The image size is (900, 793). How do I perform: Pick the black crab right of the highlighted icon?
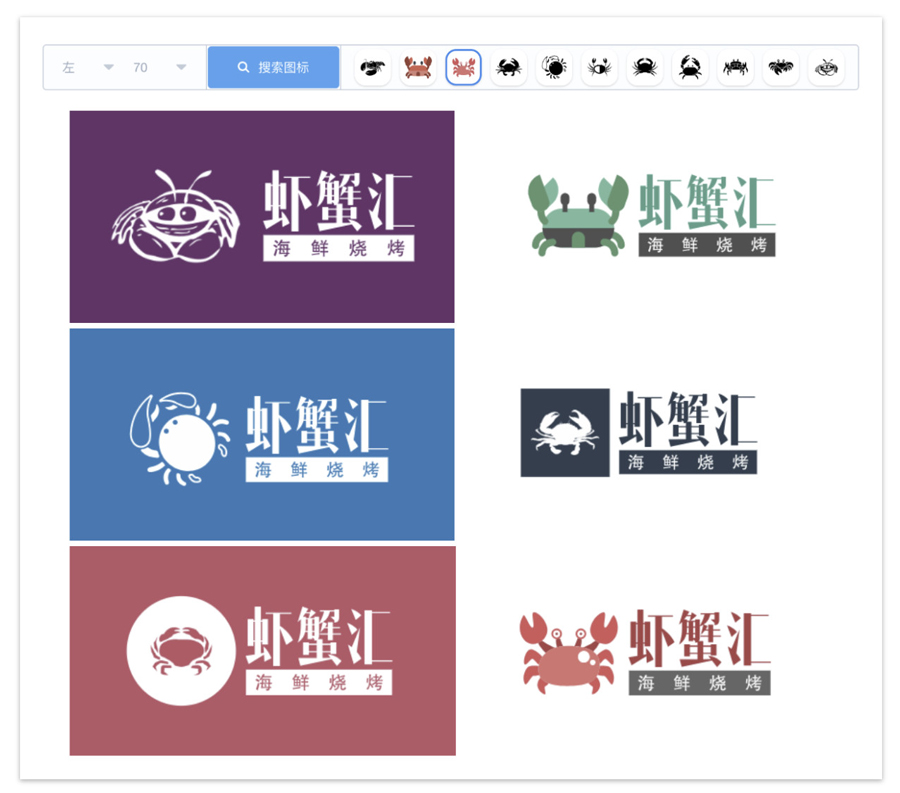click(508, 68)
